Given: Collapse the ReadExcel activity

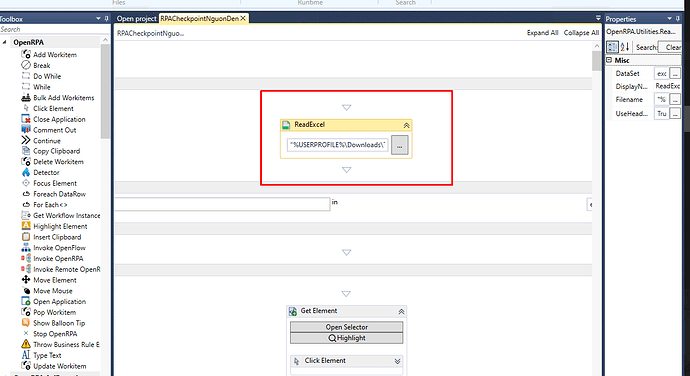Looking at the screenshot, I should (406, 125).
